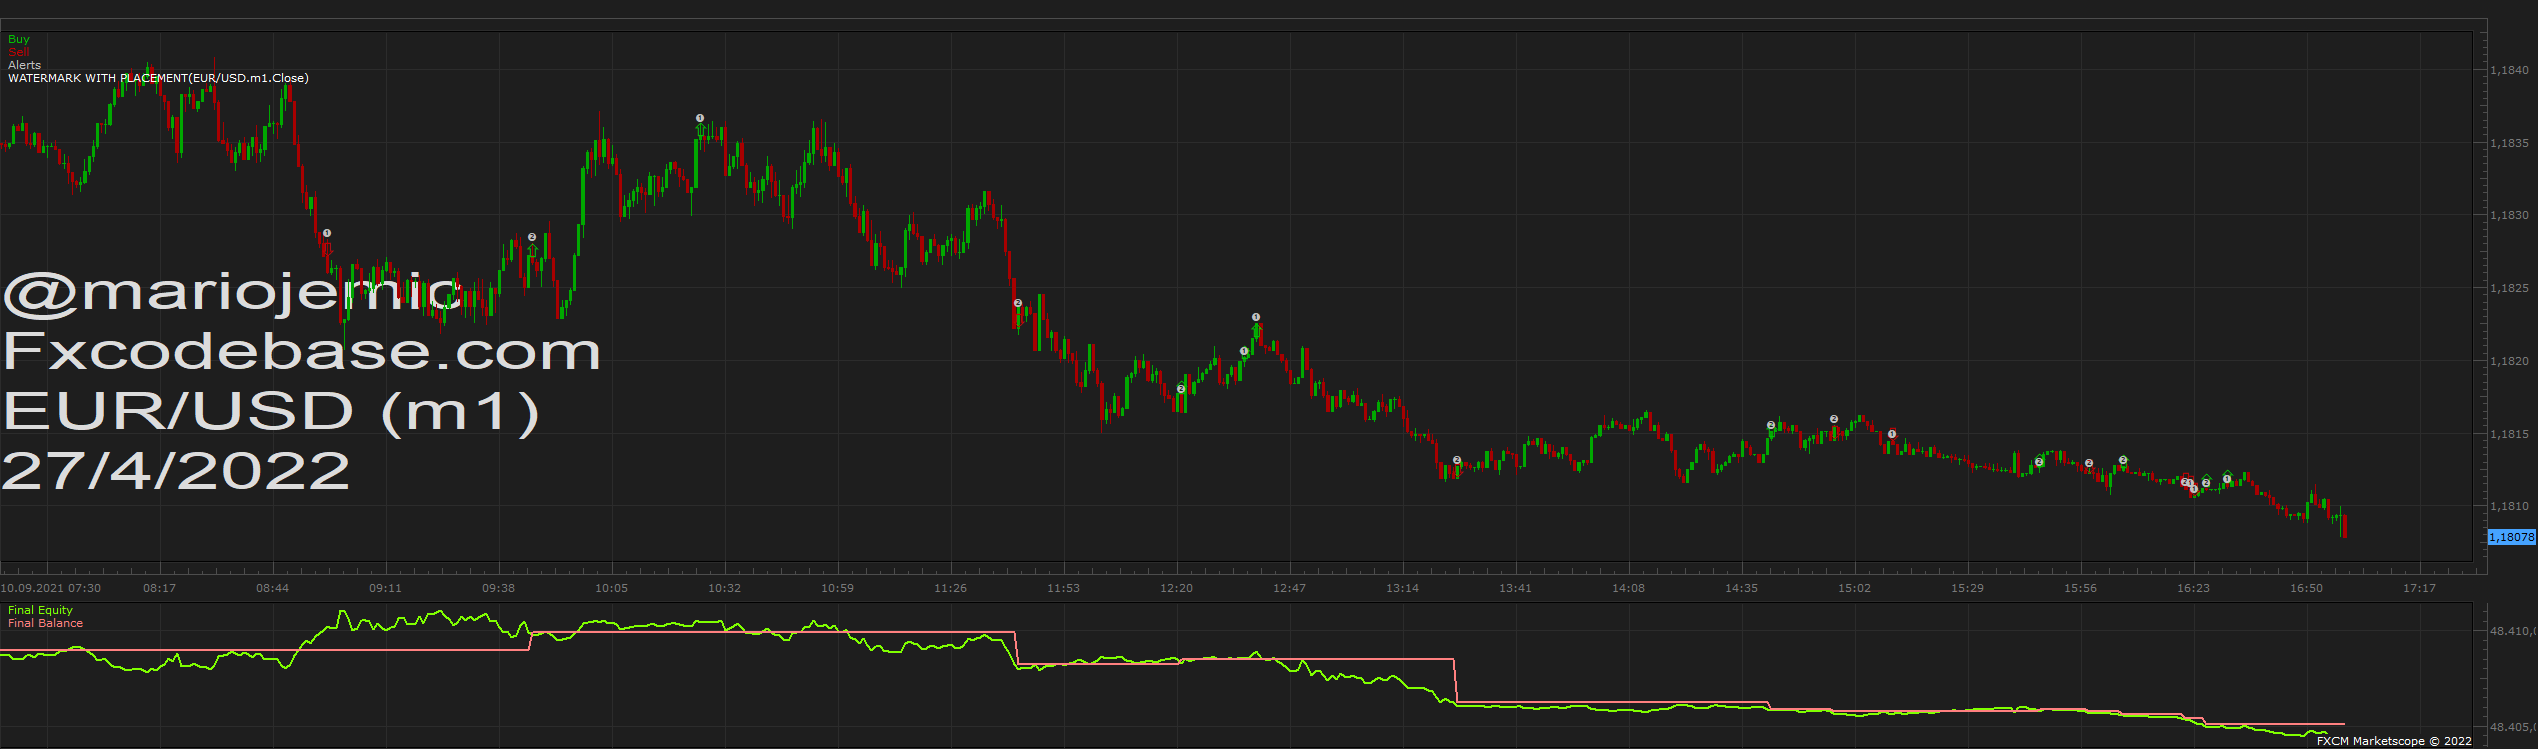
Task: Click the 1,1835 price axis label
Action: tap(2509, 143)
